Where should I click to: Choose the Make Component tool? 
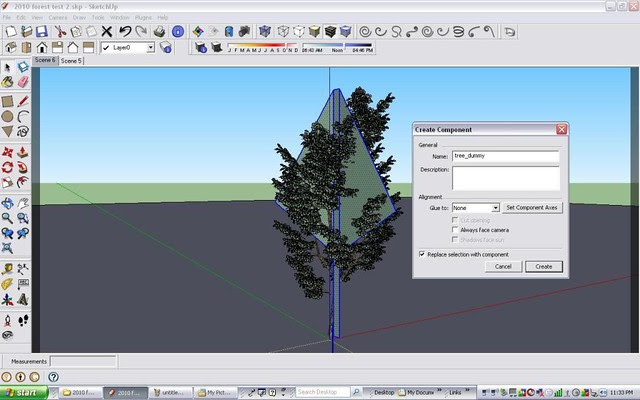[23, 67]
